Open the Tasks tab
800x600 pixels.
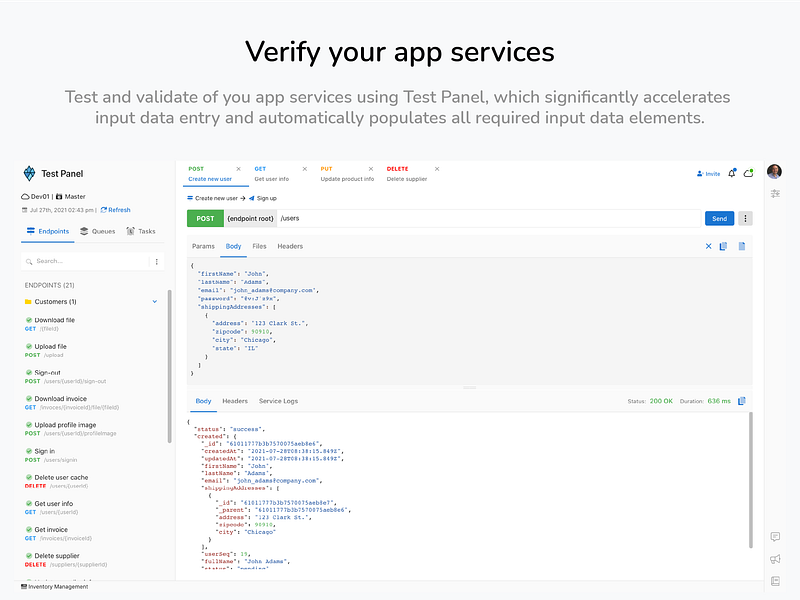click(141, 232)
